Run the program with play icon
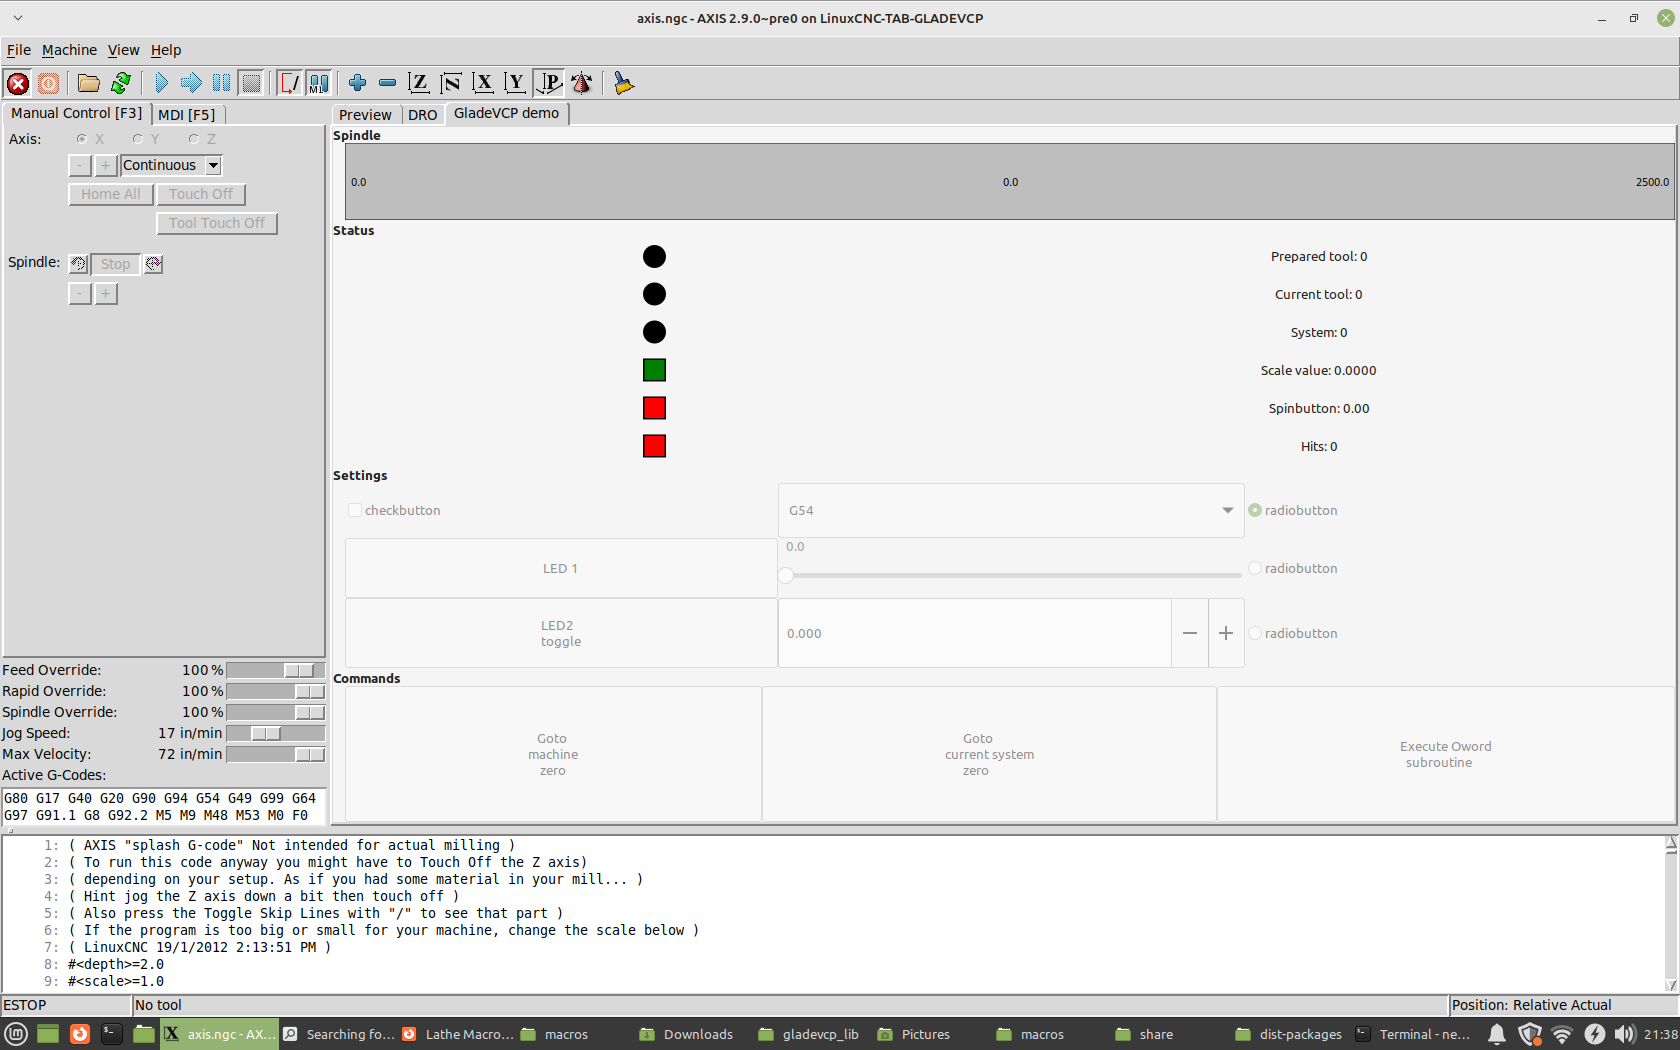 (x=161, y=83)
